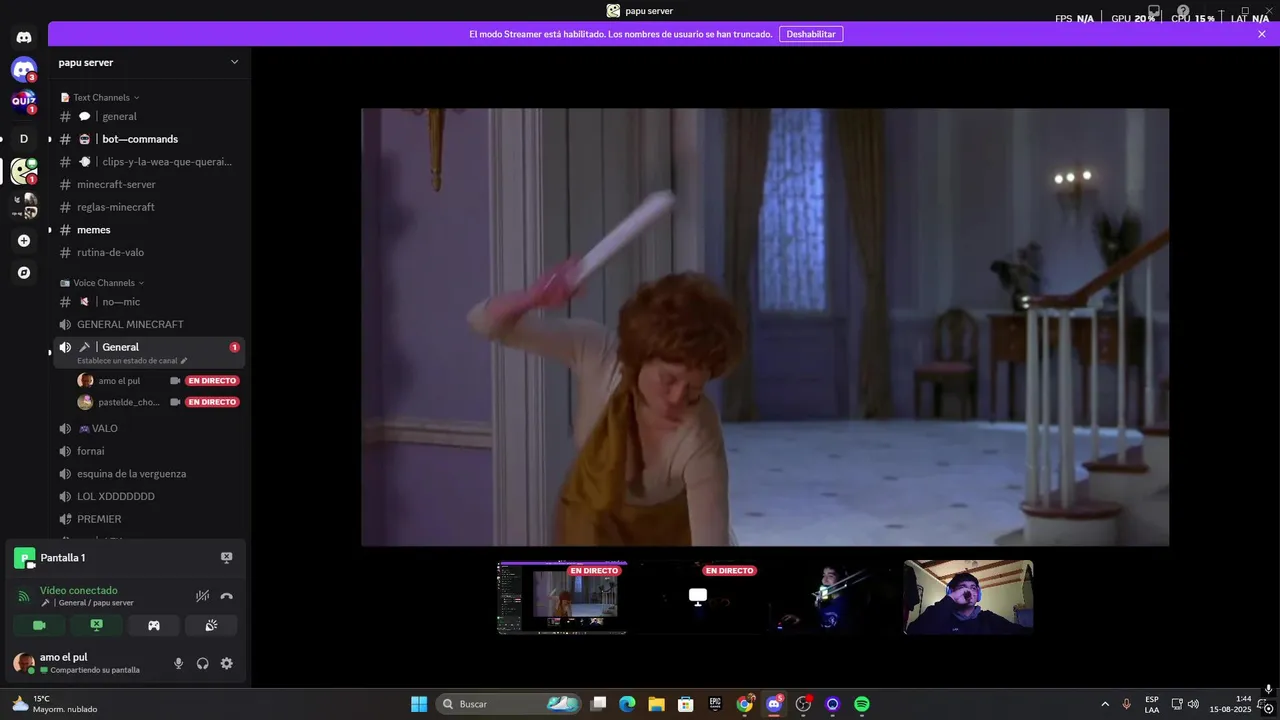Deafen audio with the headphones icon
1280x720 pixels.
point(202,663)
